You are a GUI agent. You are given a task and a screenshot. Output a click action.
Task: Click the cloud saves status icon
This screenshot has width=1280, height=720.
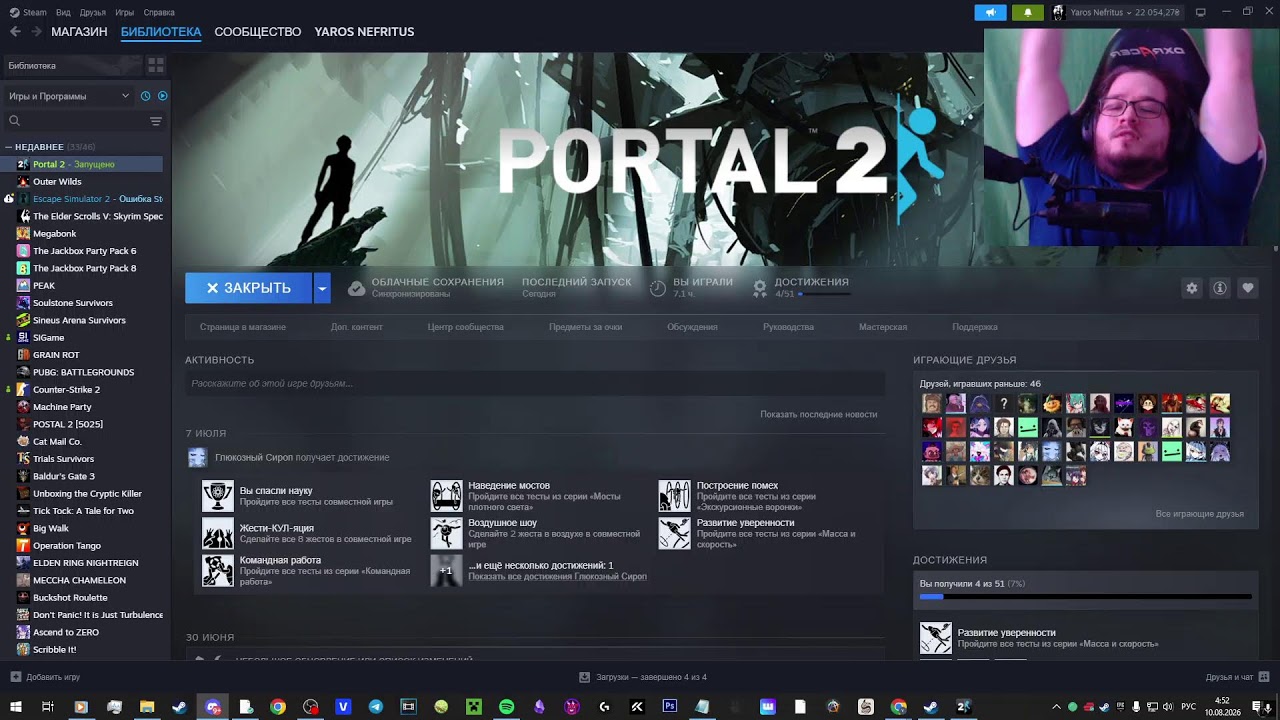[x=356, y=288]
